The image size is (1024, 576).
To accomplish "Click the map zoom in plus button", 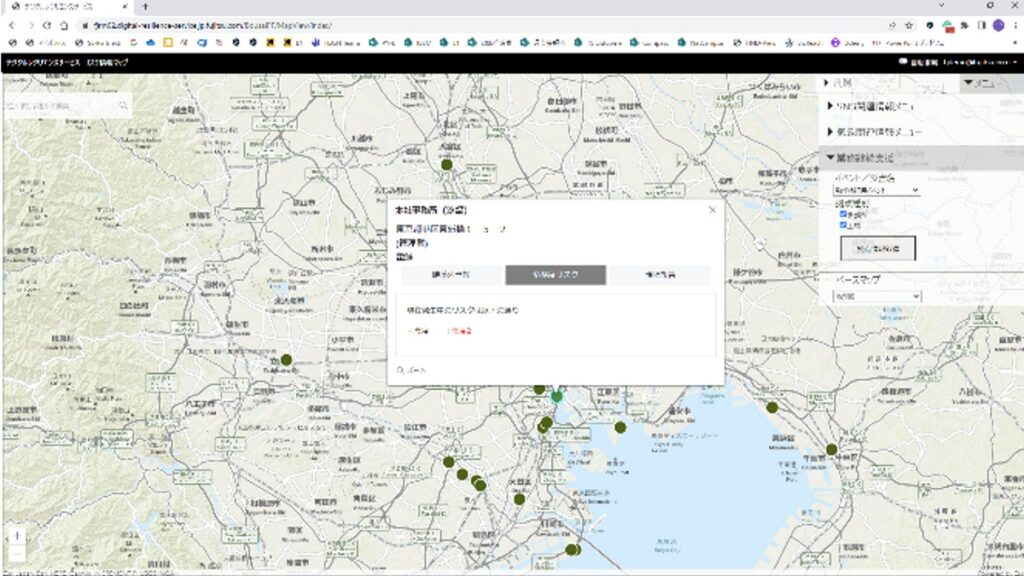I will [x=17, y=536].
